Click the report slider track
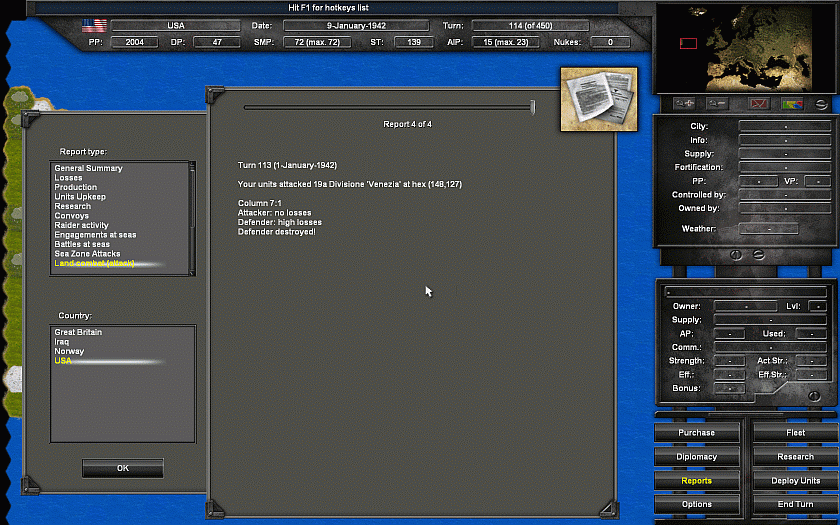Viewport: 840px width, 525px height. tap(387, 108)
